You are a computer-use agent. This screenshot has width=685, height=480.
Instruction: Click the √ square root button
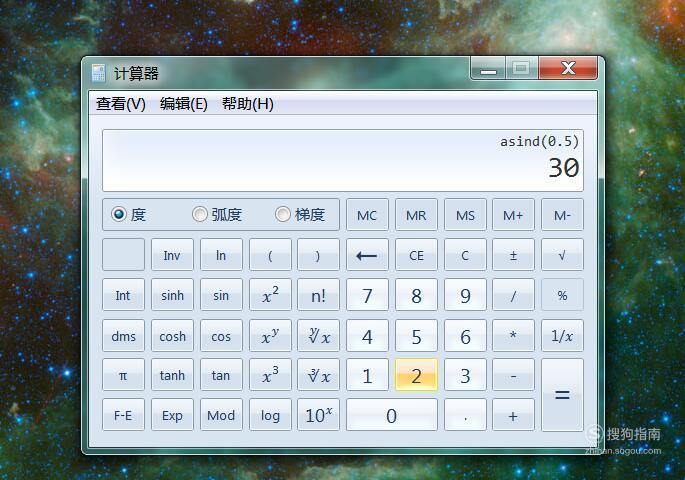point(562,255)
